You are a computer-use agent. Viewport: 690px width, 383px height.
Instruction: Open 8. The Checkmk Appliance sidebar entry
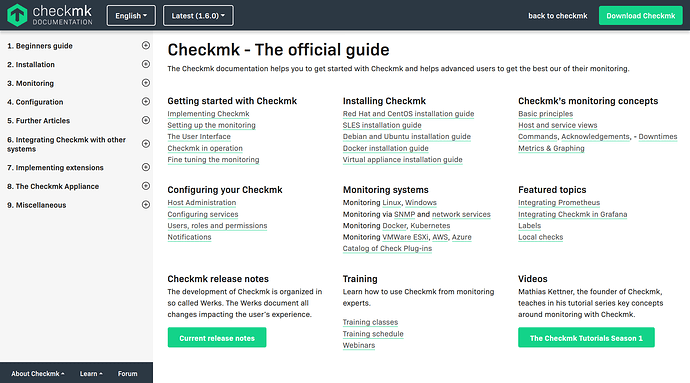coord(53,187)
